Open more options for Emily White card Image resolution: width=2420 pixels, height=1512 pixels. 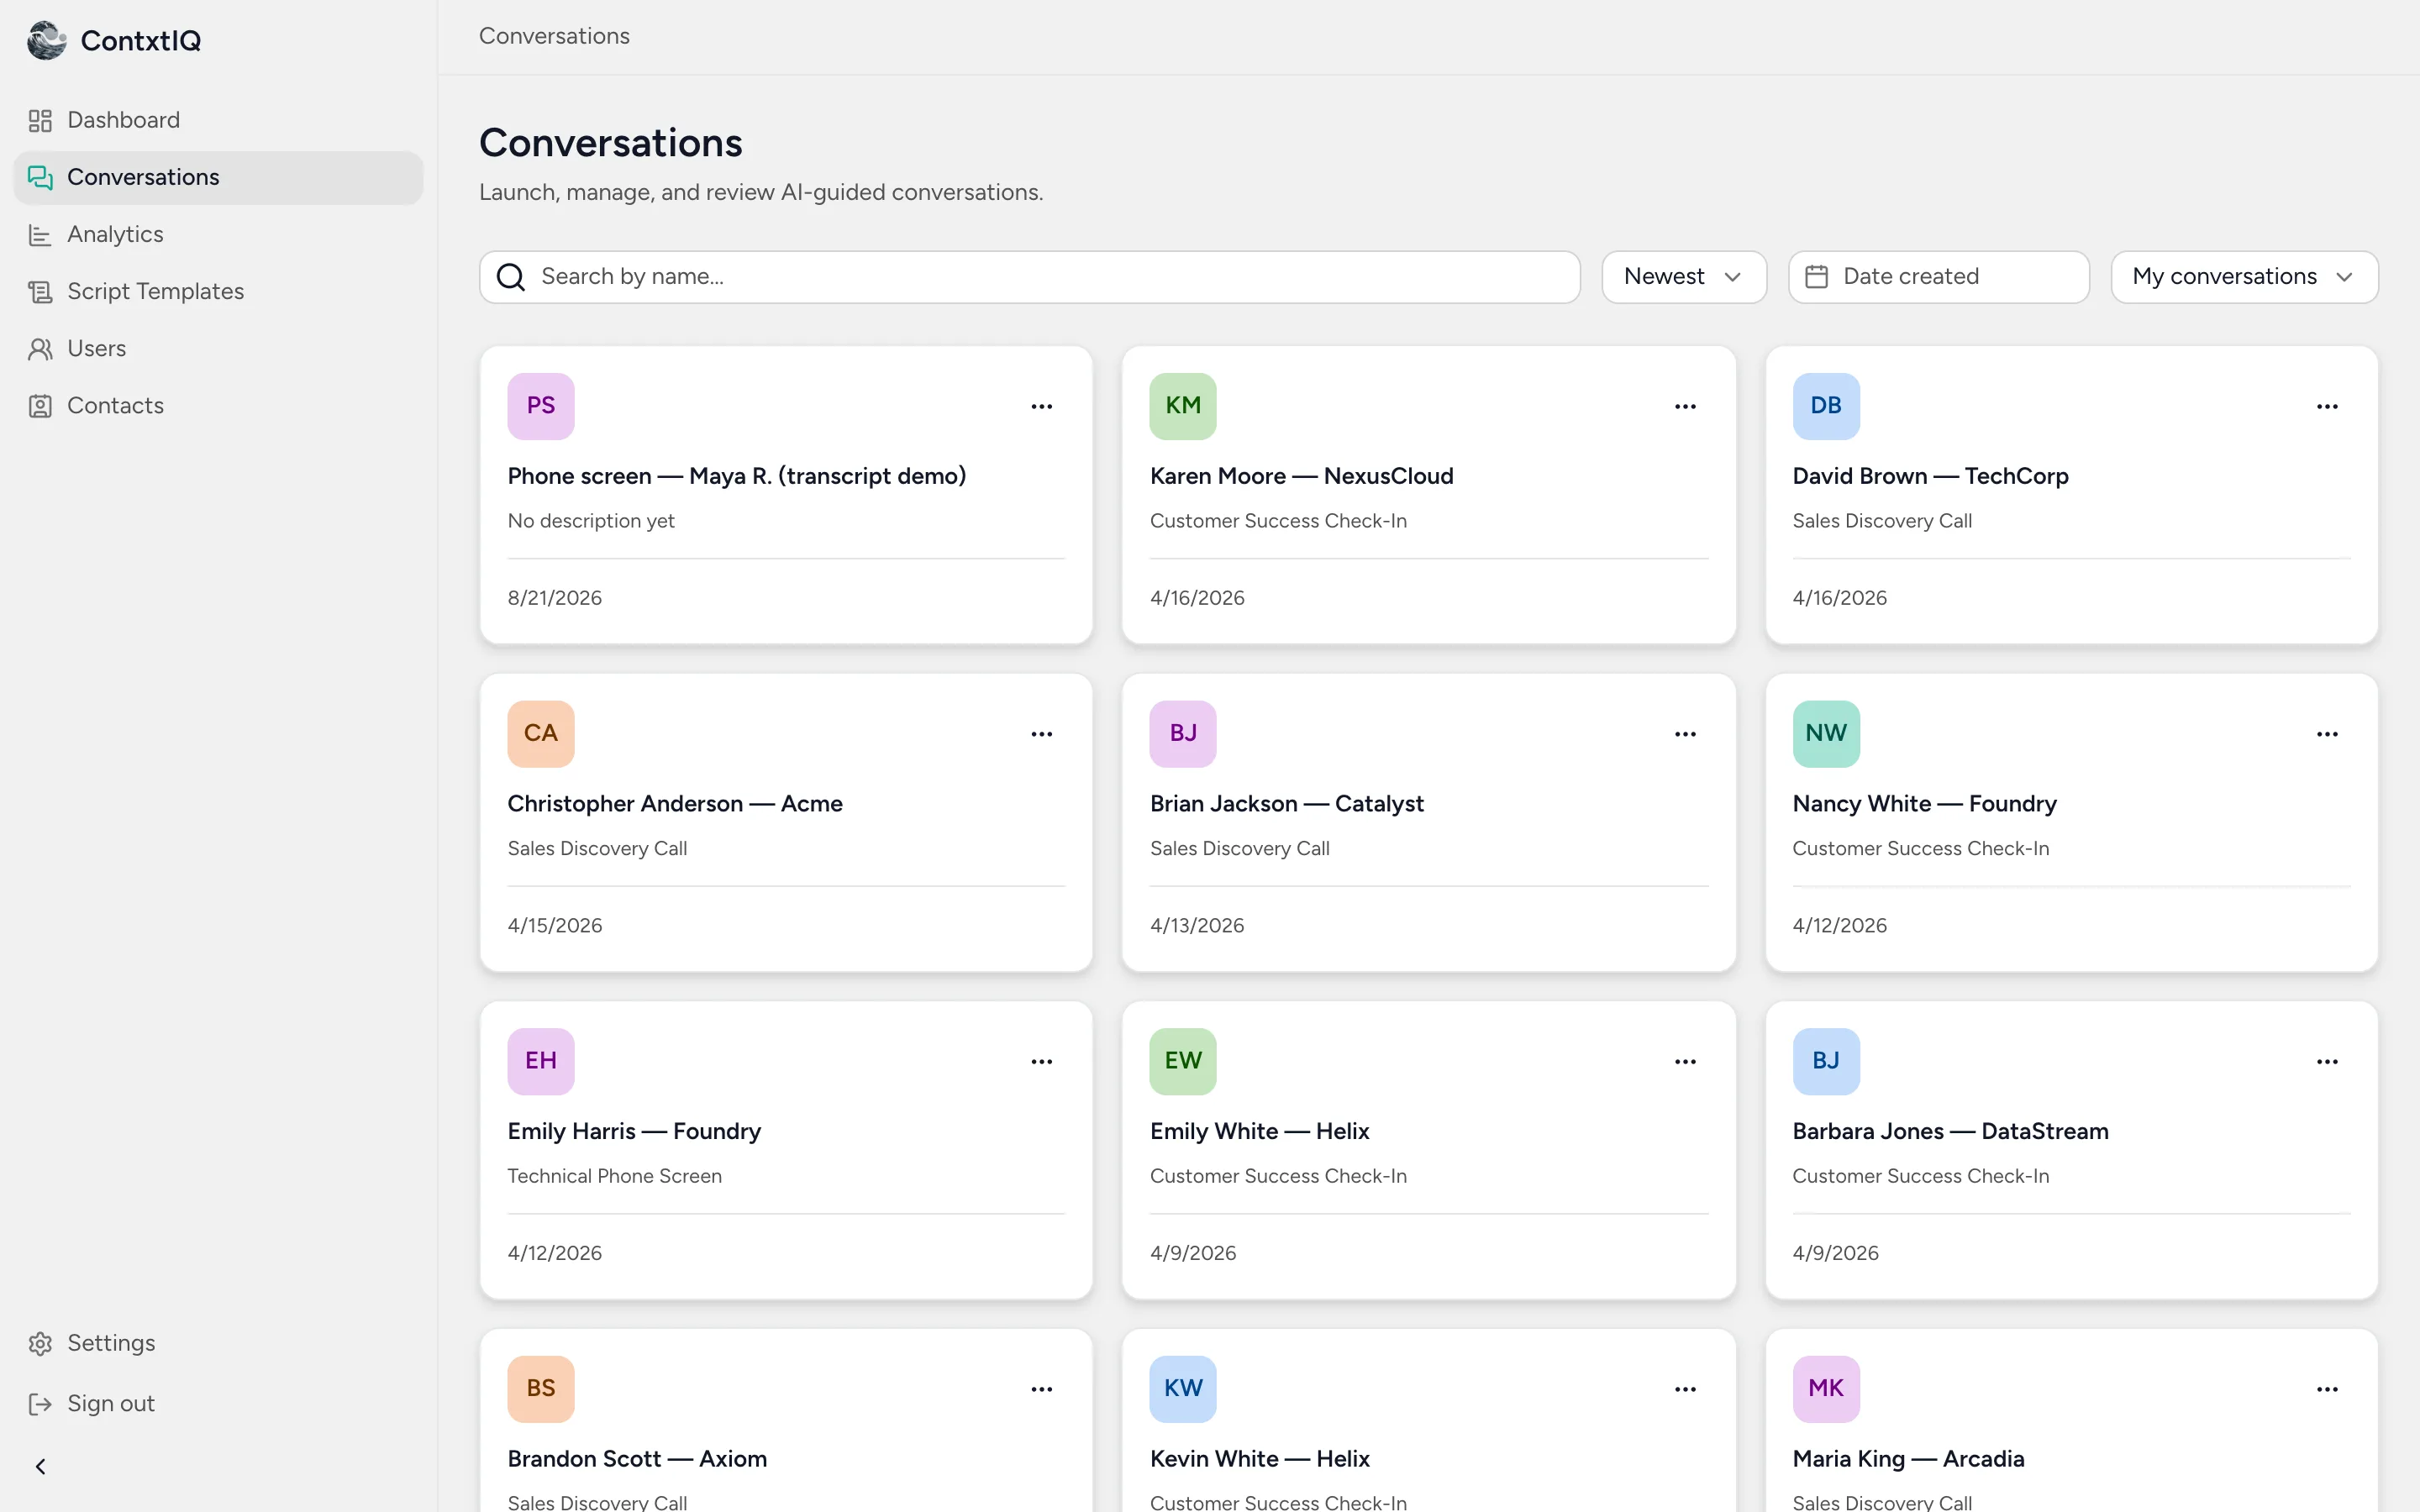(1685, 1062)
